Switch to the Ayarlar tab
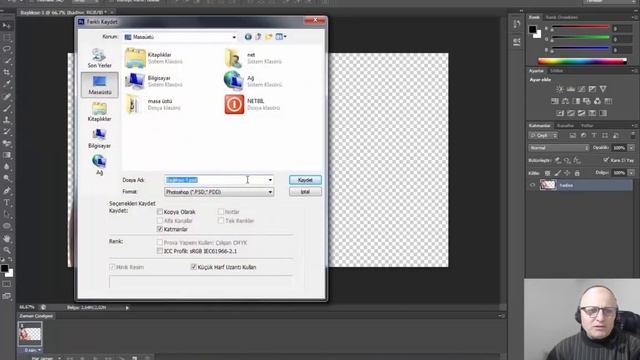Screen dimensions: 640x360 pyautogui.click(x=536, y=71)
